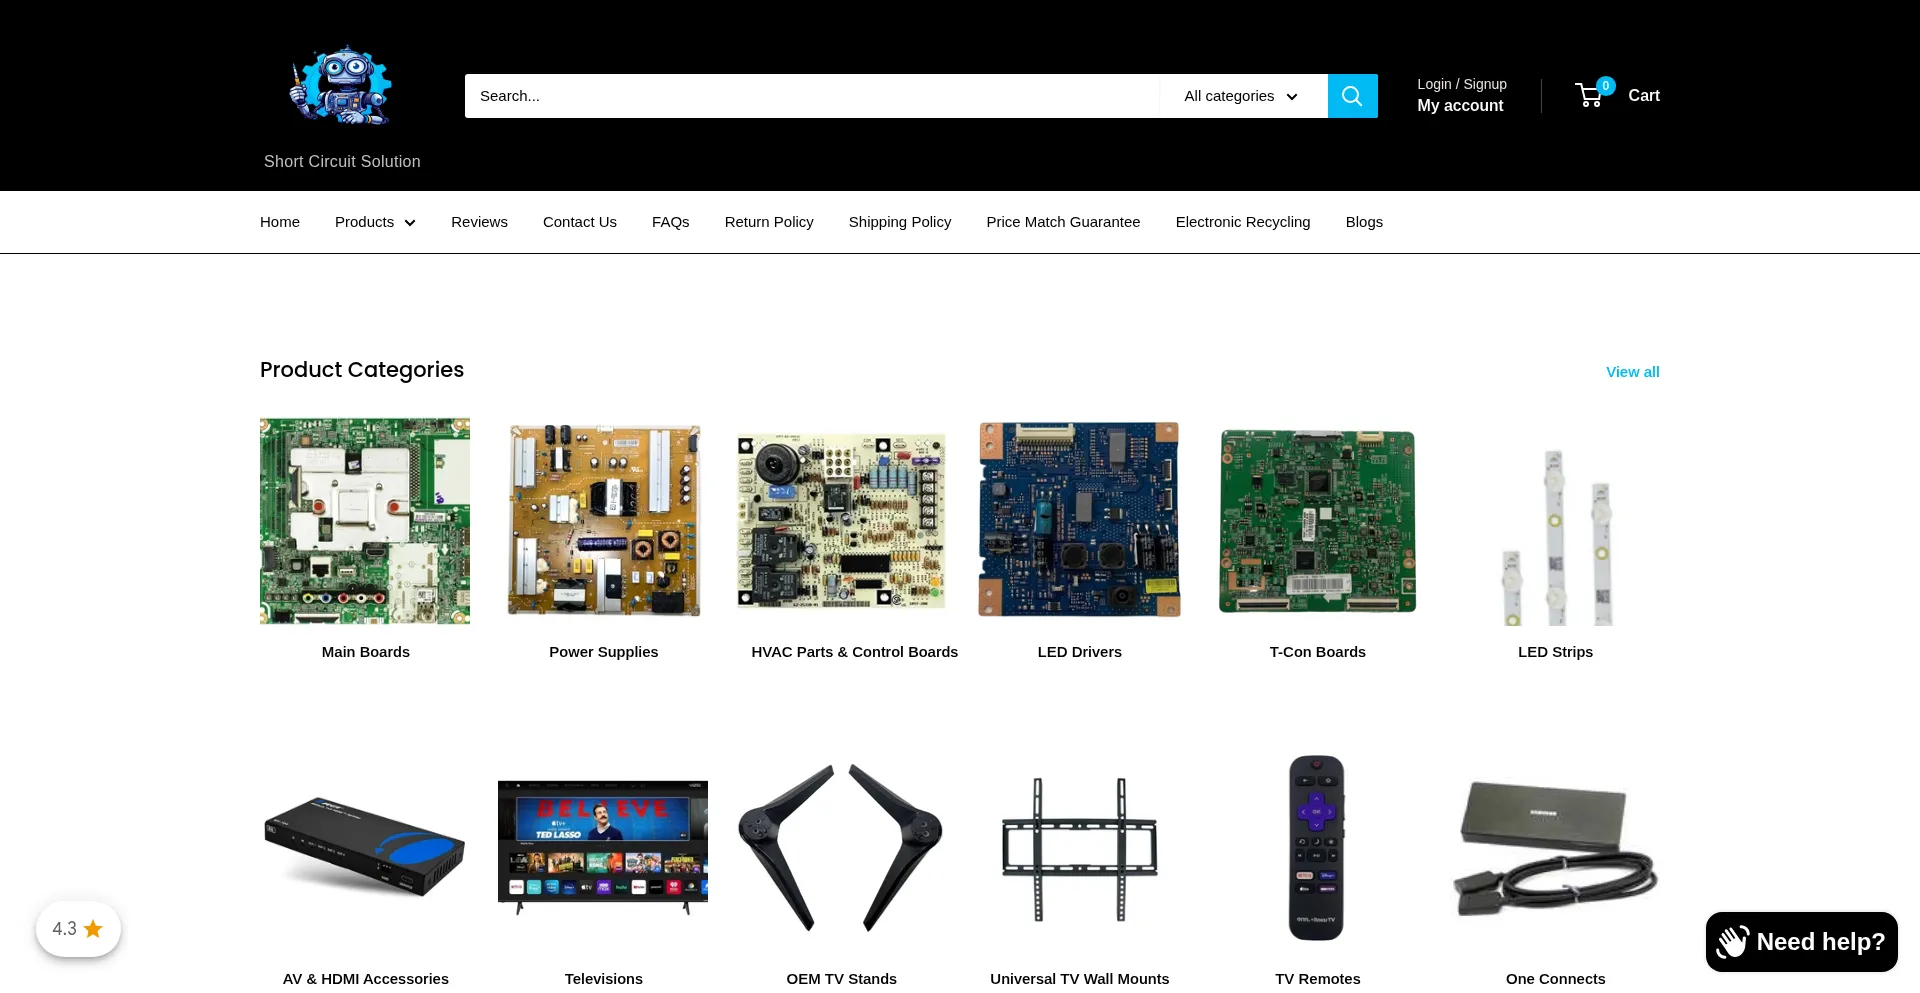Select the TV Remotes category image

coord(1317,848)
